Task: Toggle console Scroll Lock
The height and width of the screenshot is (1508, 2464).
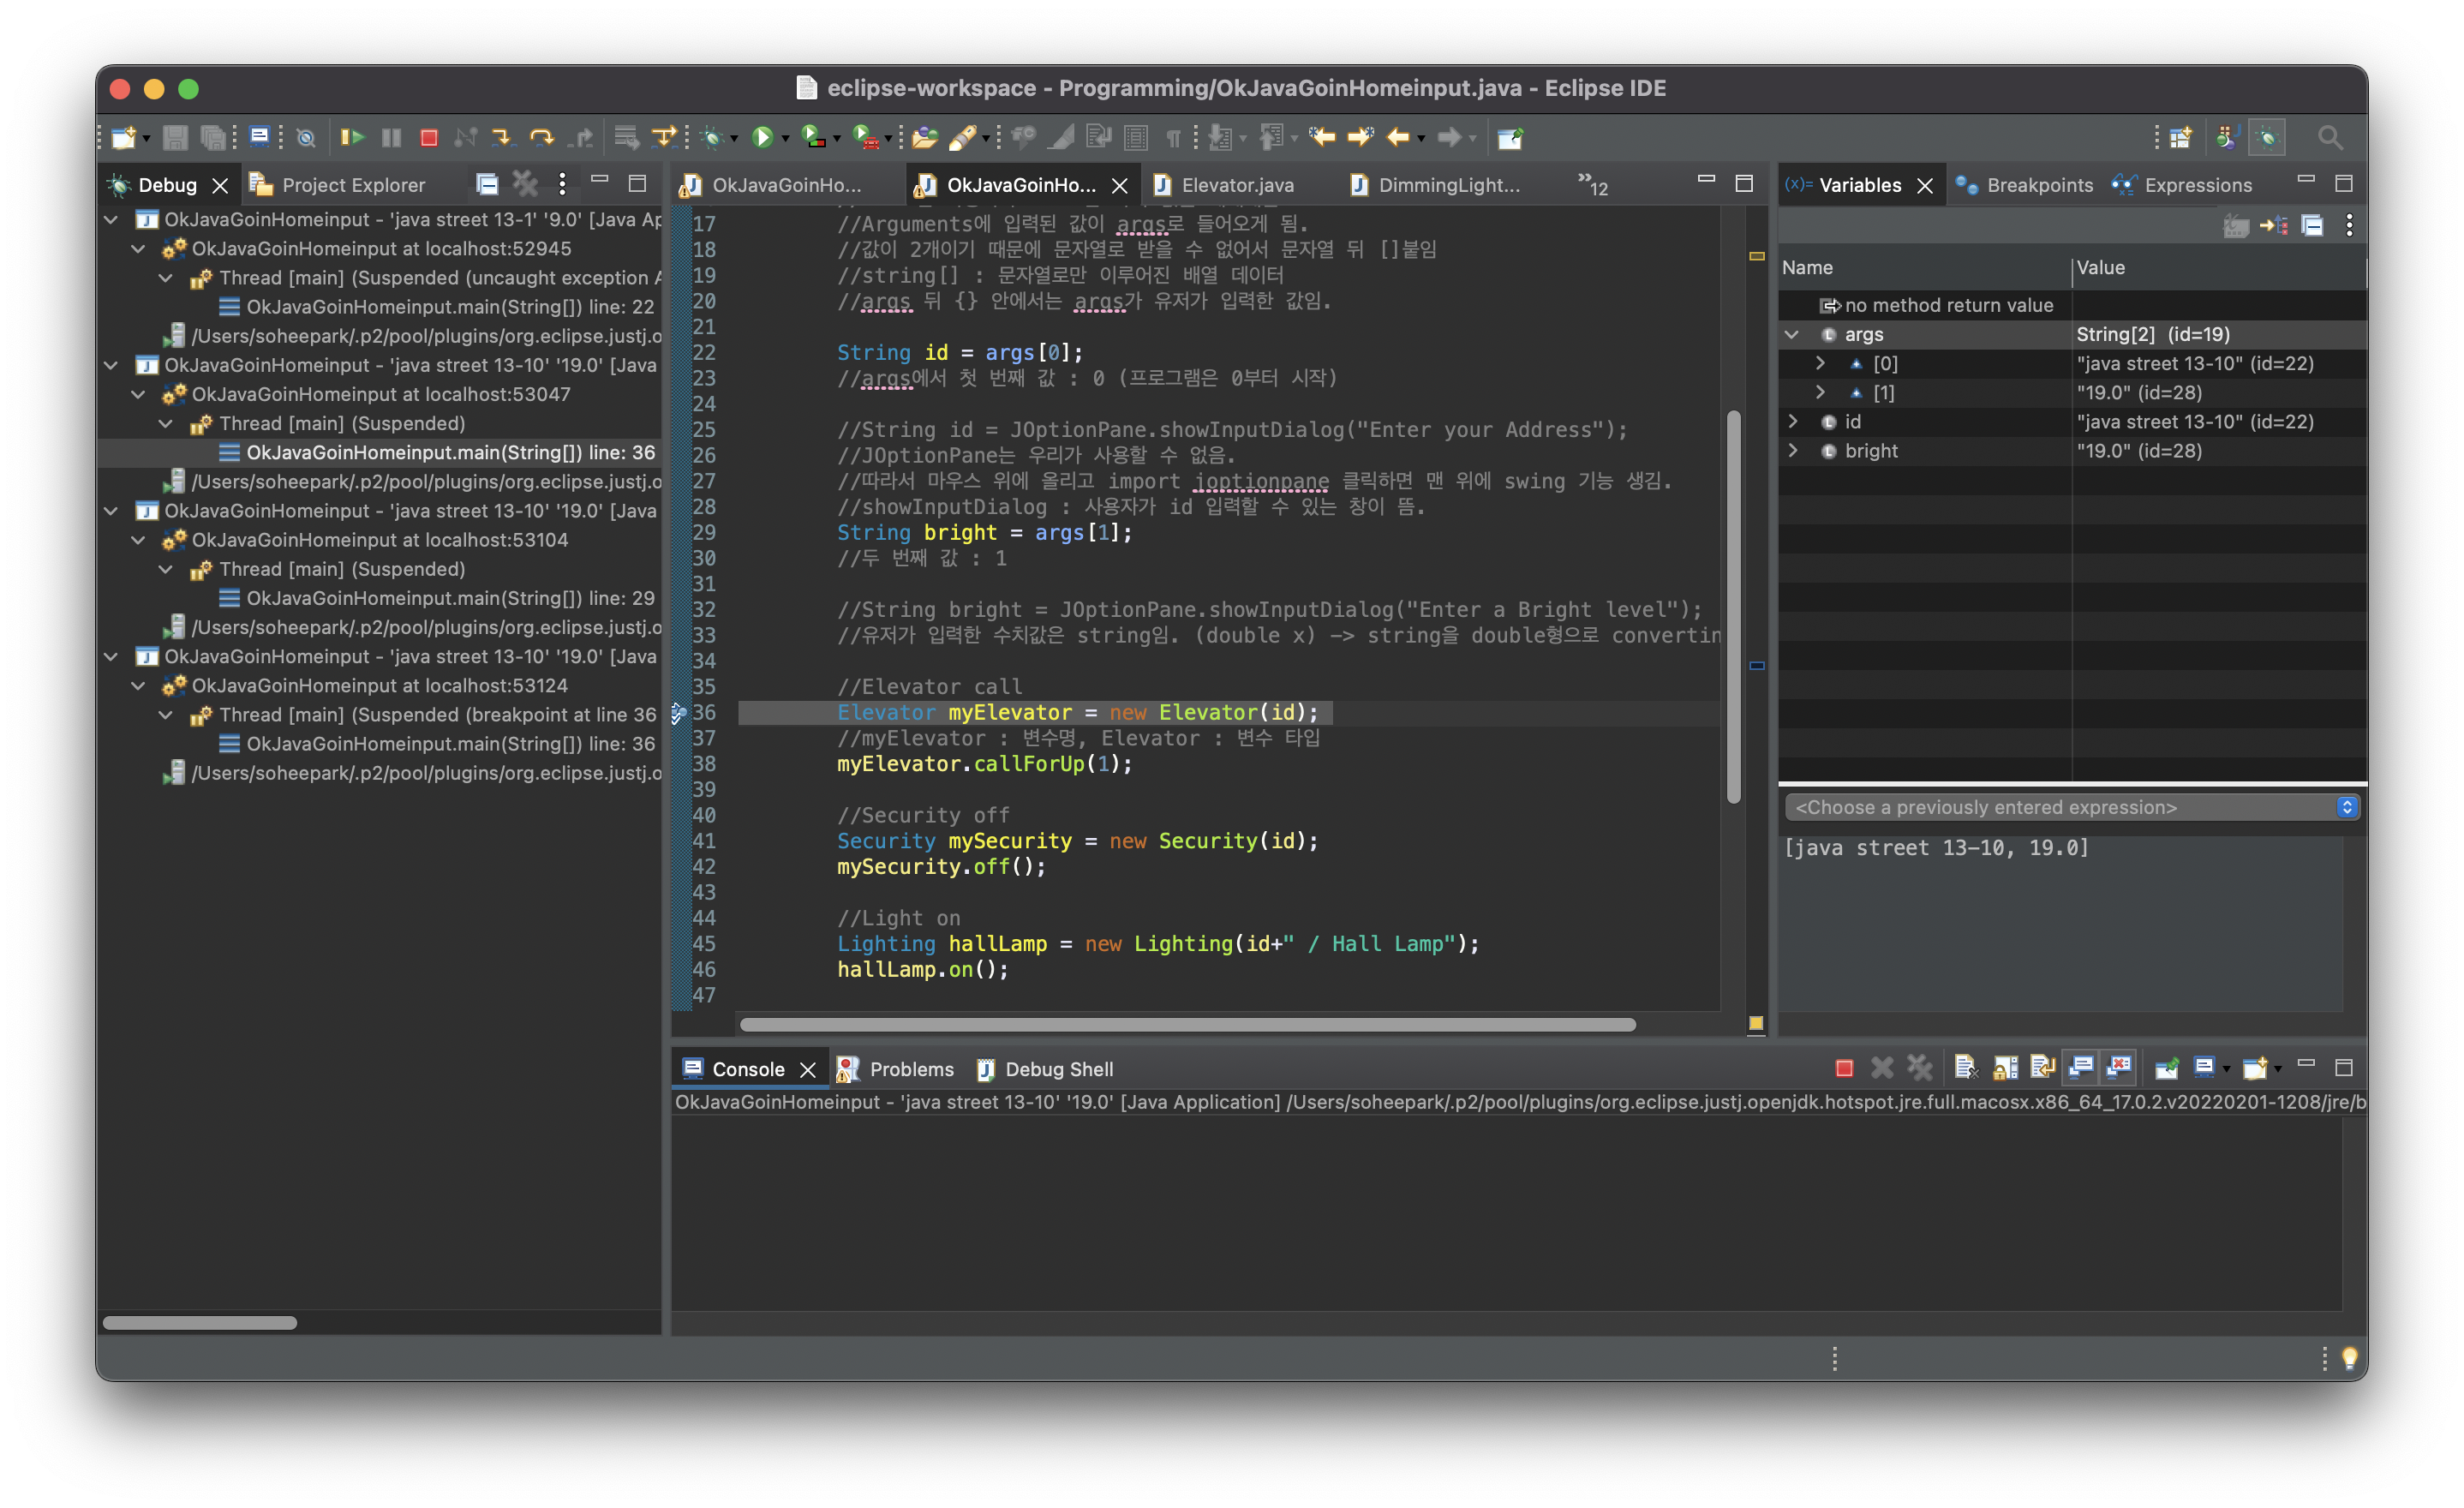Action: point(2004,1068)
